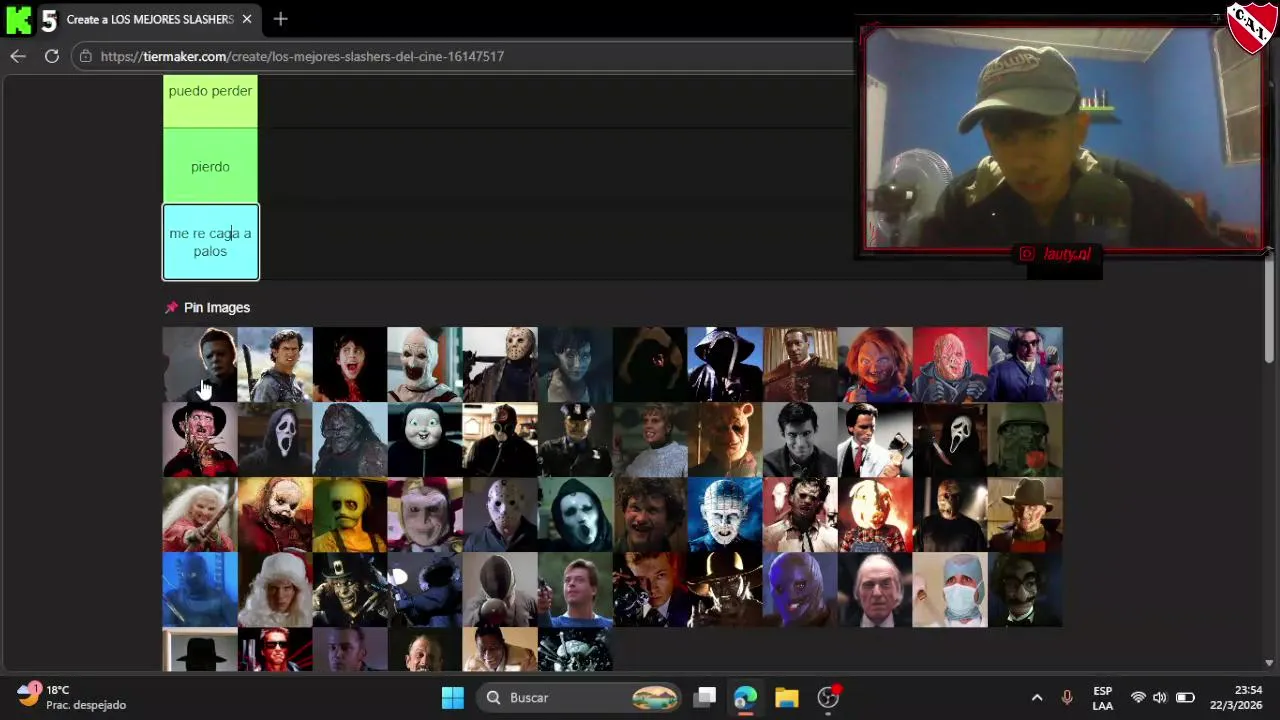Select the blue-faced man thumbnail

[x=800, y=589]
